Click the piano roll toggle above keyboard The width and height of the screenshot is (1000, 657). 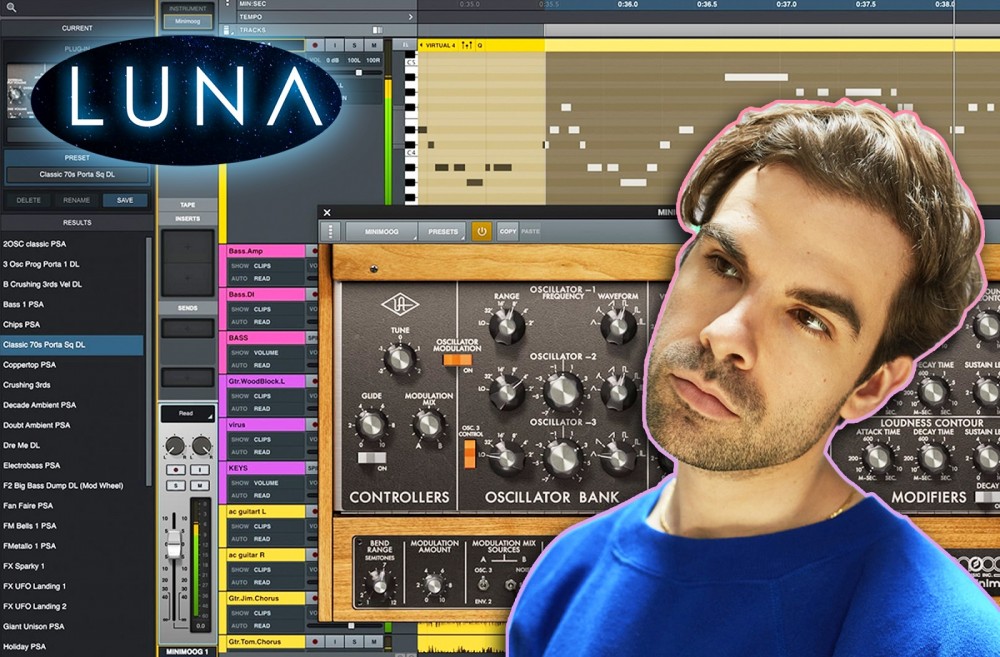click(406, 45)
